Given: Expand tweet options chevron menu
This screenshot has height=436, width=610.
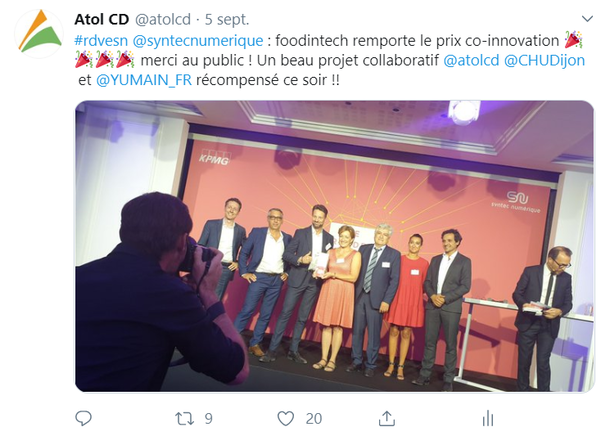Looking at the screenshot, I should (x=587, y=18).
